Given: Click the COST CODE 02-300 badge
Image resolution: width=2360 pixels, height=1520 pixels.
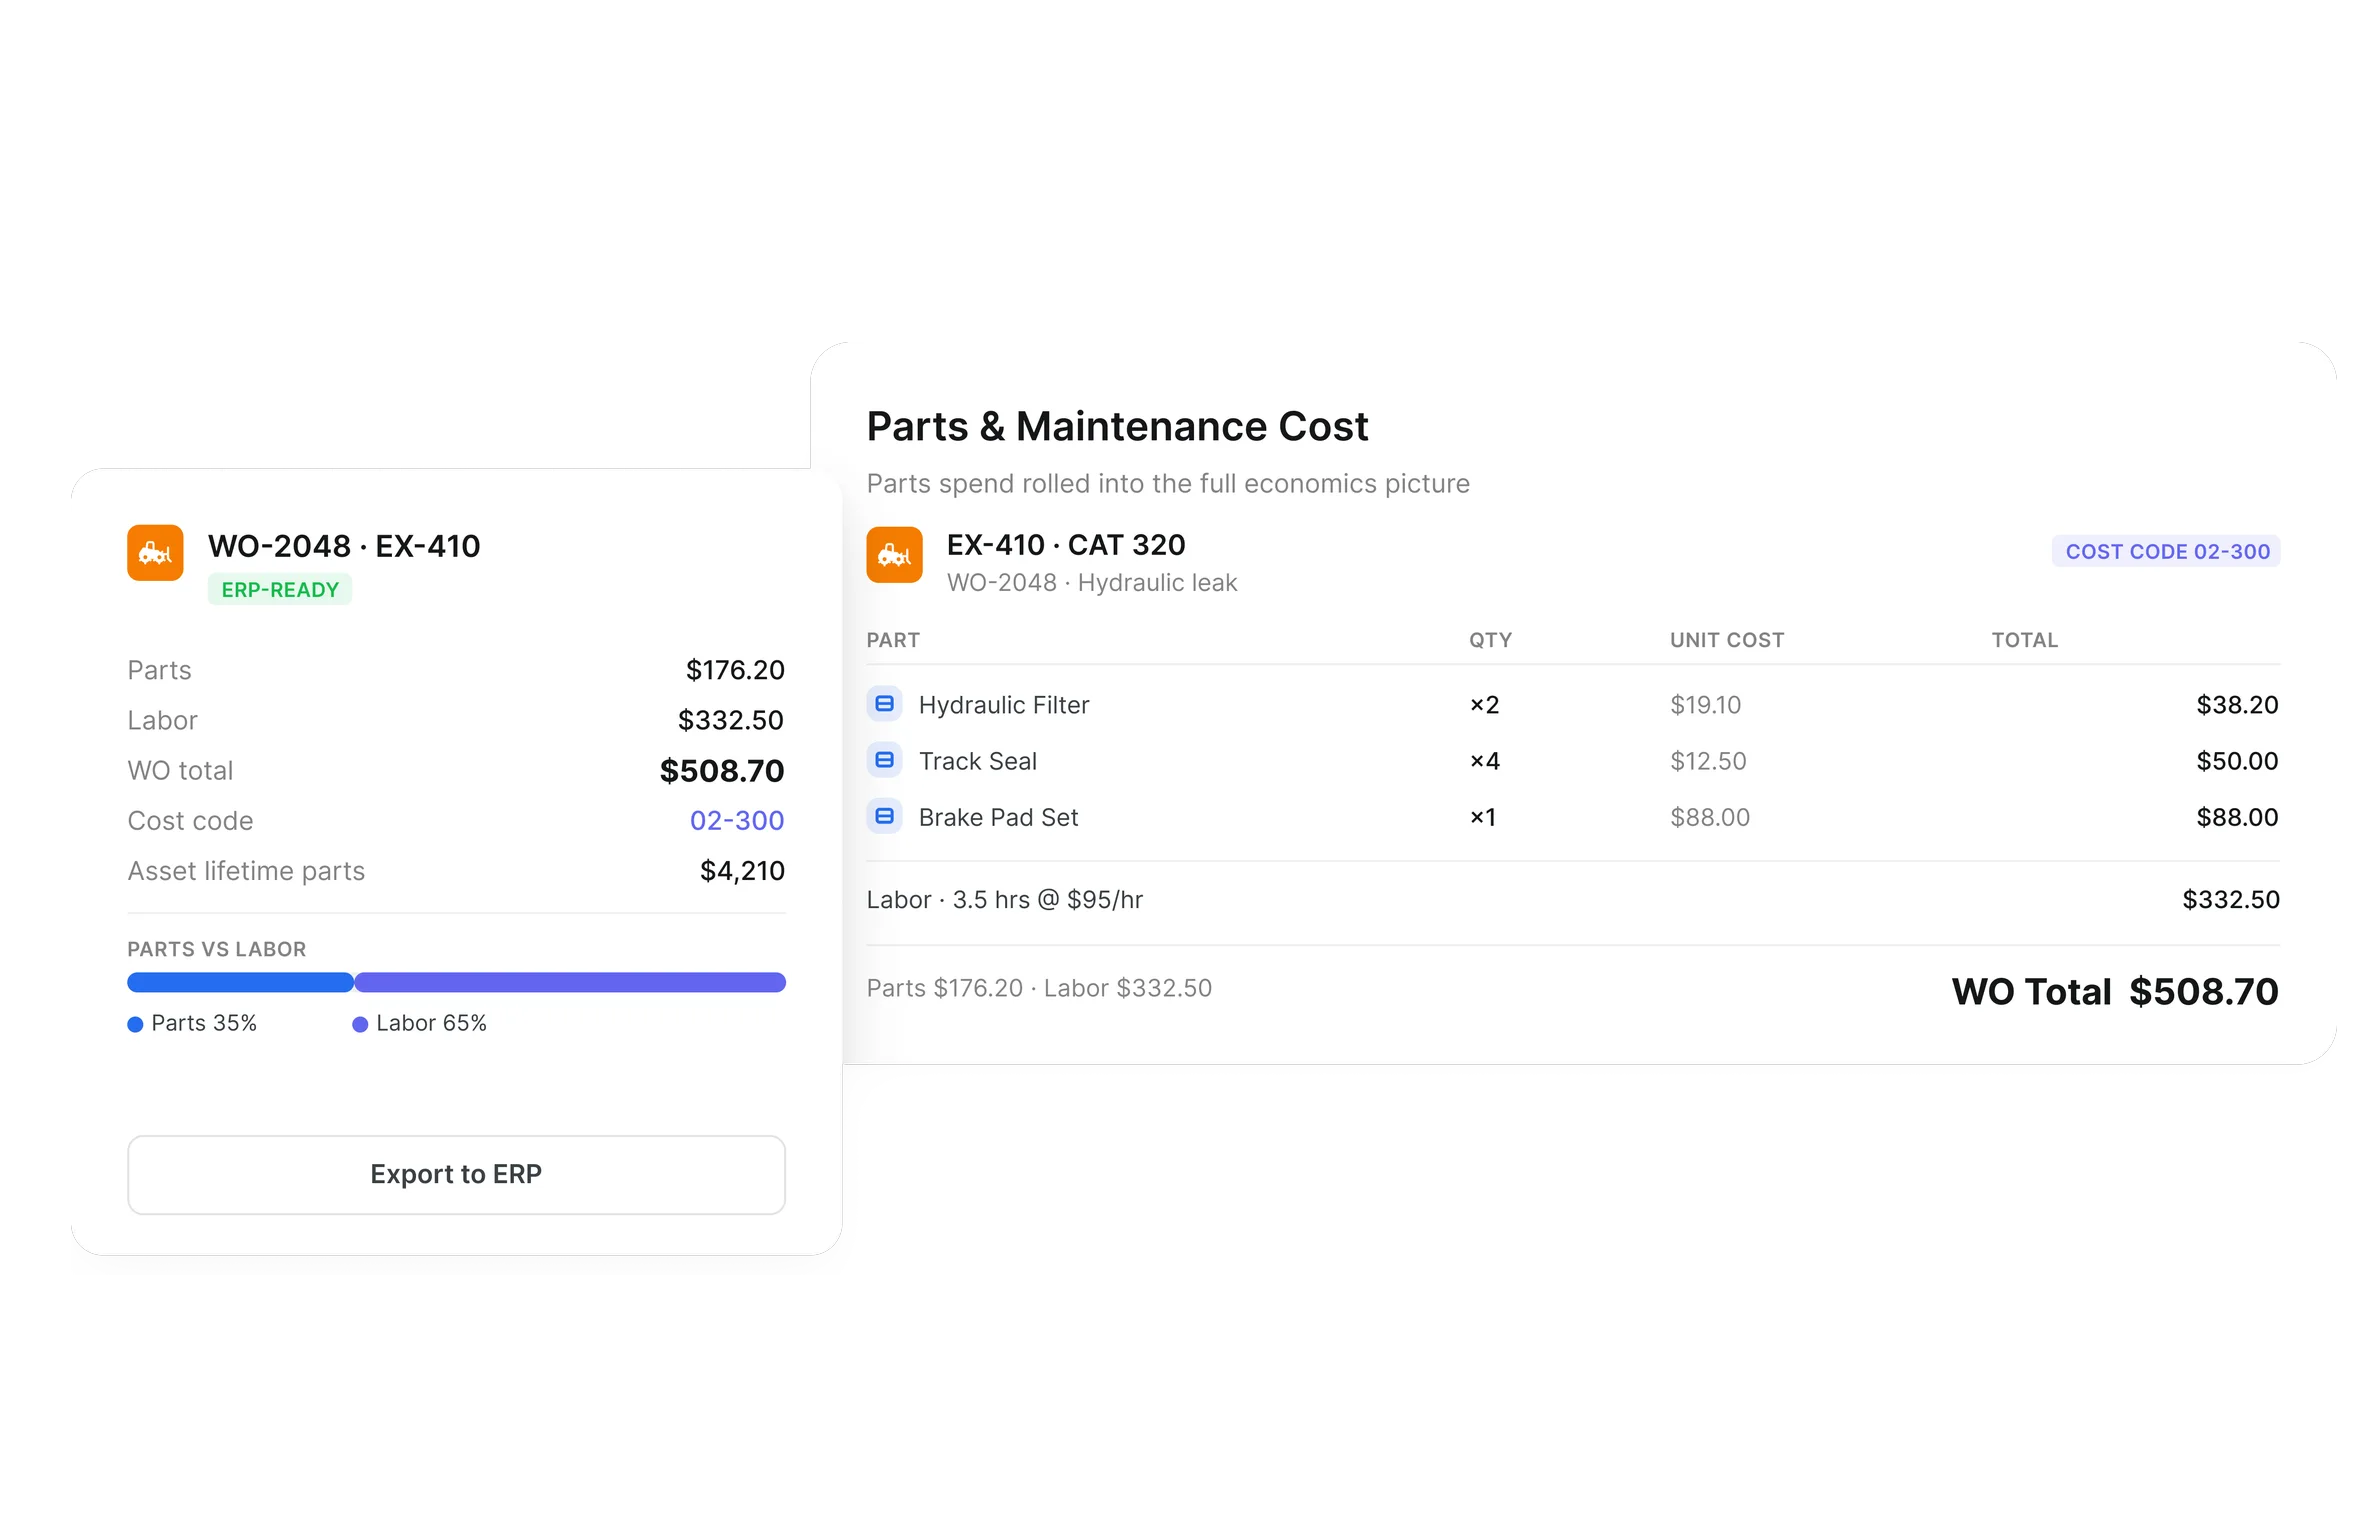Looking at the screenshot, I should [2166, 551].
